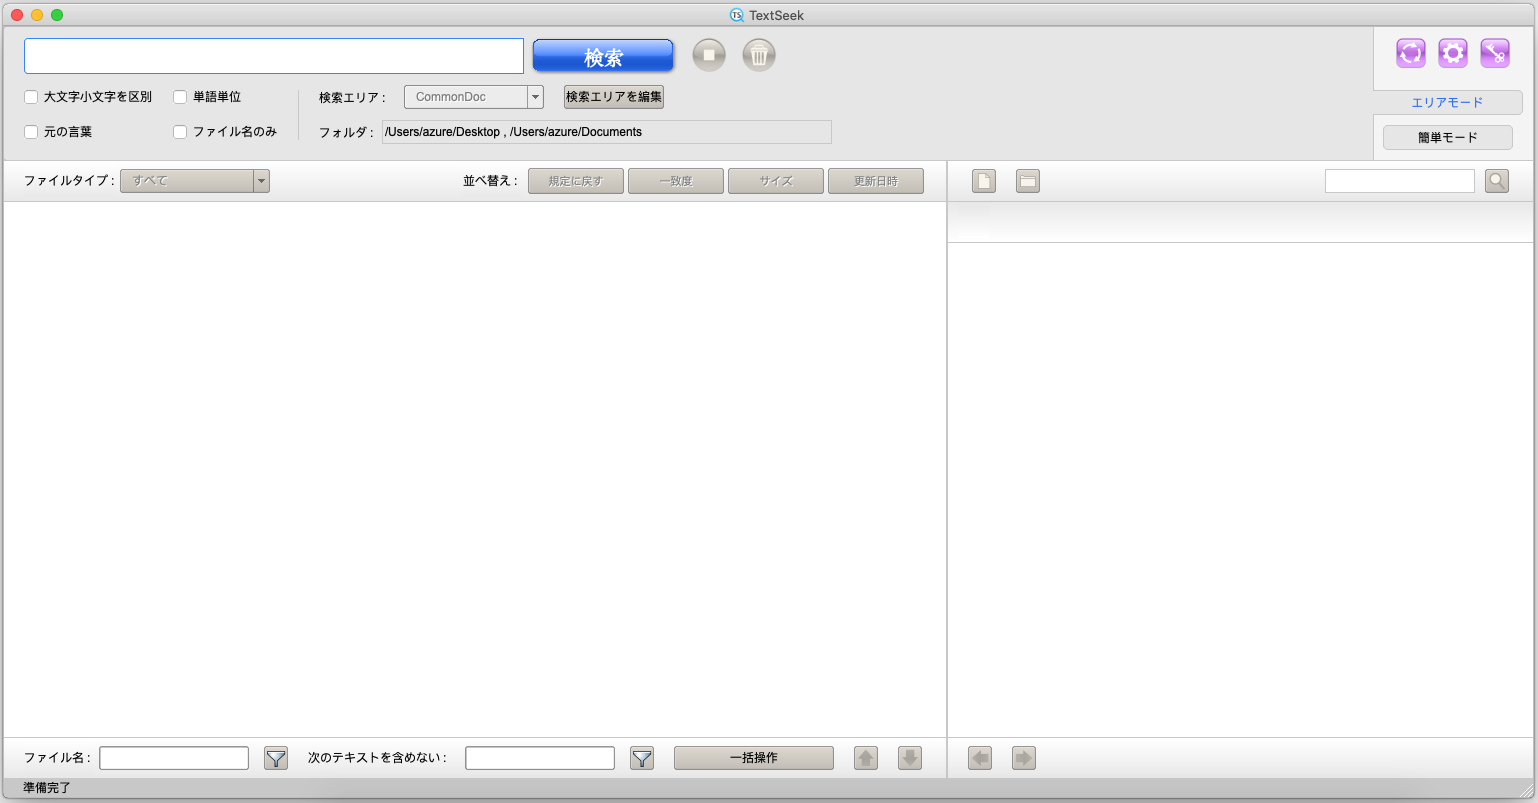Click the round trash can icon

pos(759,55)
